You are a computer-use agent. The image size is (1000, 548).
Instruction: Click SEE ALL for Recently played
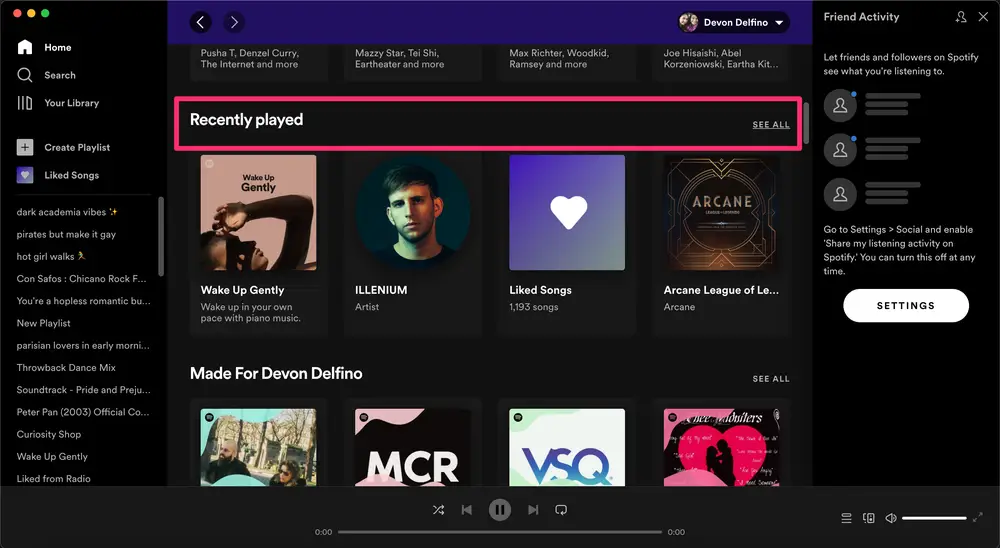pos(771,124)
